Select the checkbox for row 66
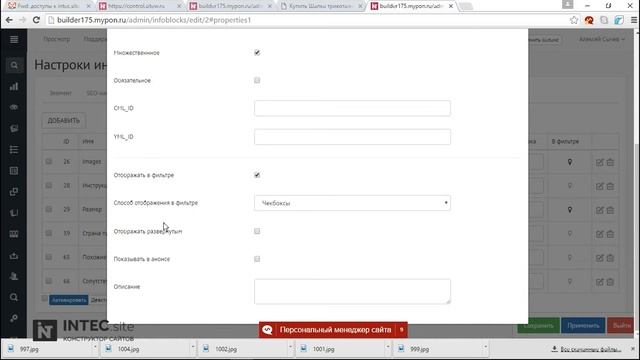 pos(49,281)
